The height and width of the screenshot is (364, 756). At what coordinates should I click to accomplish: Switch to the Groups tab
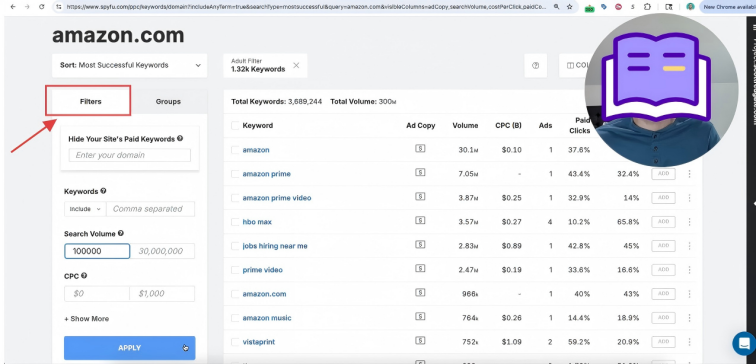pos(168,101)
